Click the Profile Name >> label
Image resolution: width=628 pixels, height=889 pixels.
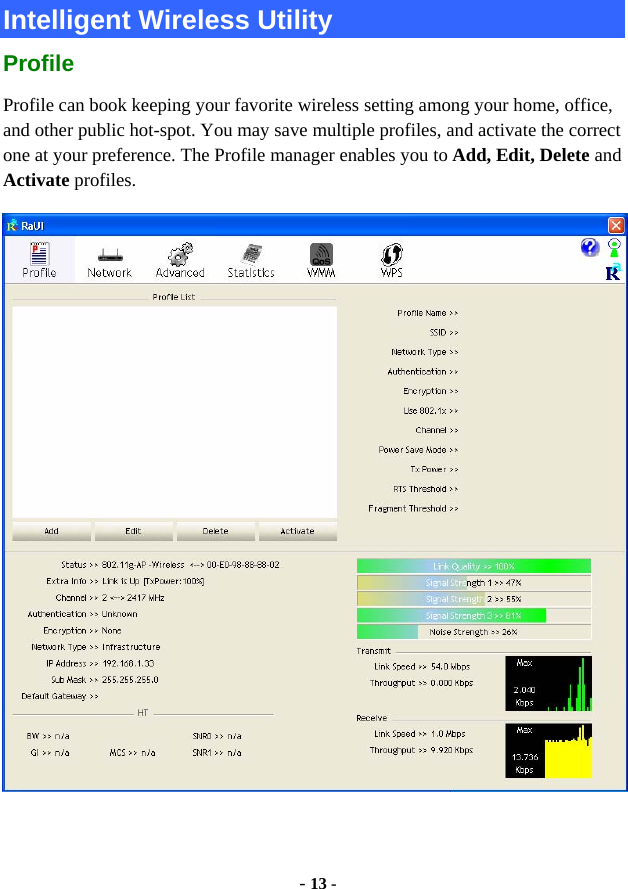pos(427,313)
